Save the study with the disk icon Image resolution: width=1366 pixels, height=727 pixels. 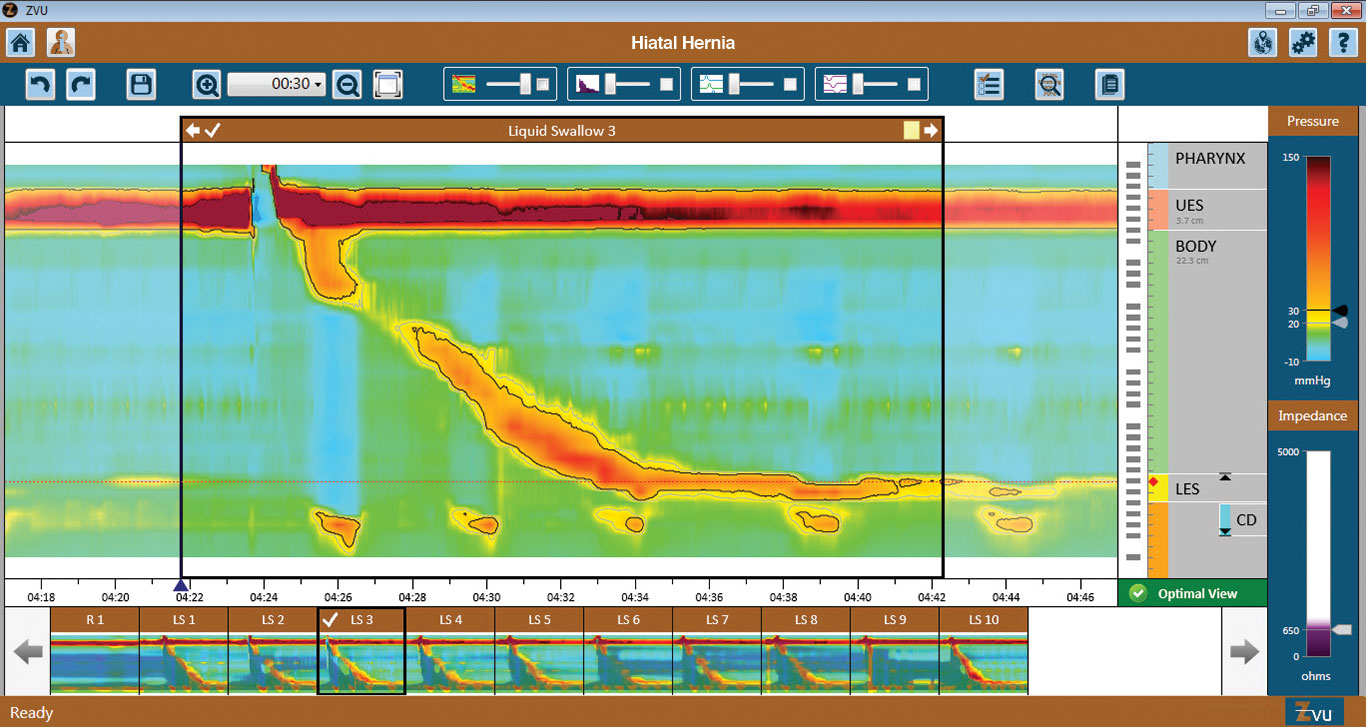(x=141, y=84)
